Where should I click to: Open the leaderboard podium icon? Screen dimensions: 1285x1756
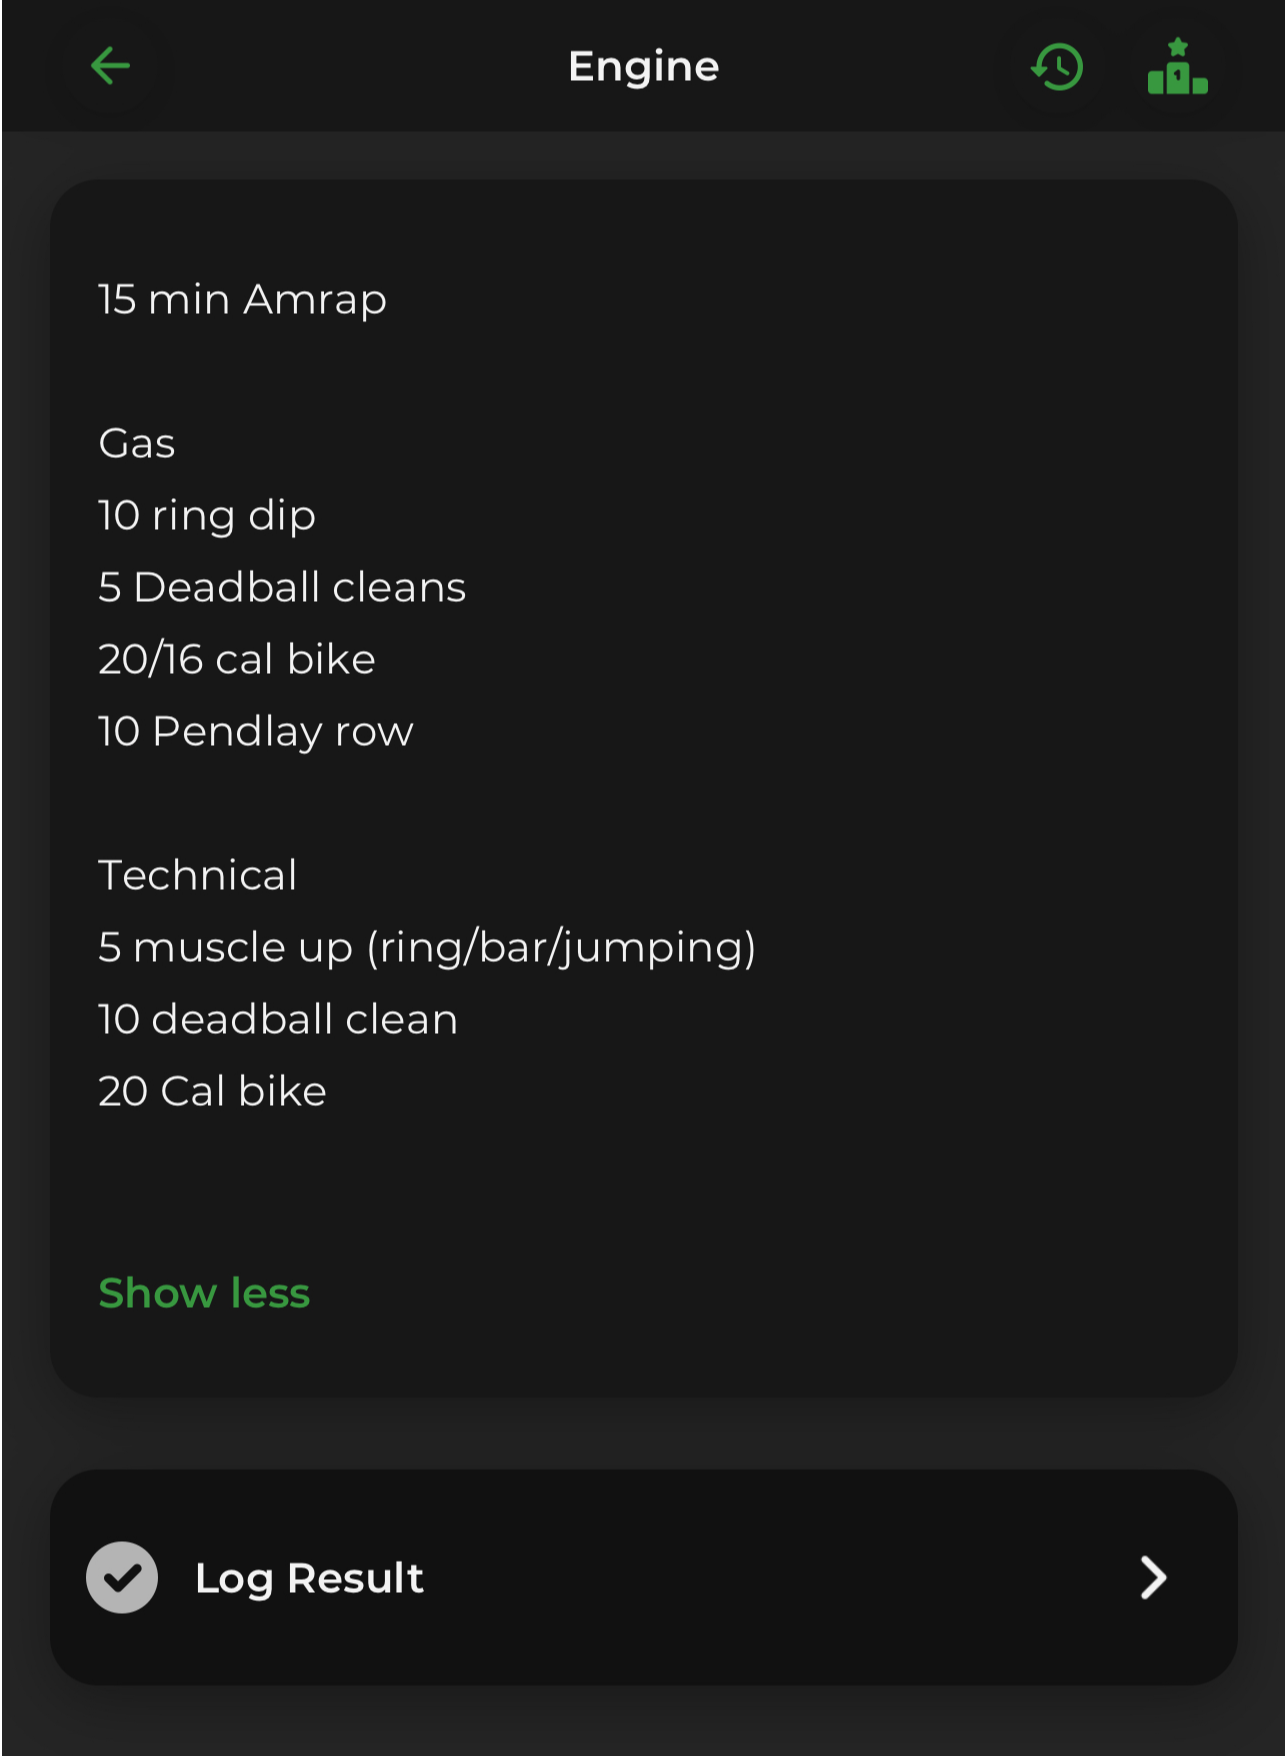(x=1177, y=67)
